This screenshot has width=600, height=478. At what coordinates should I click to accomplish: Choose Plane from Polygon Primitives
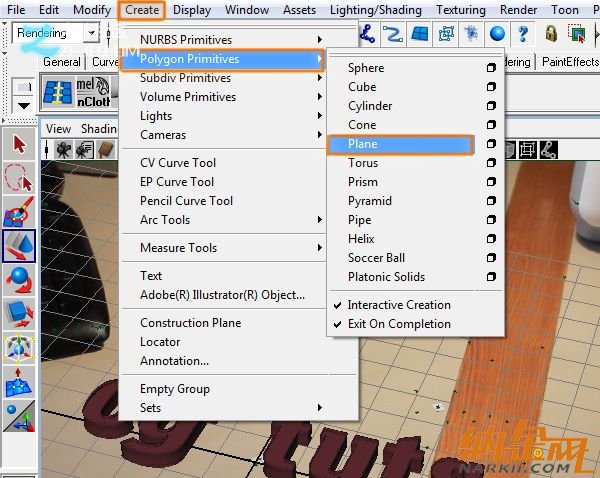(x=400, y=144)
